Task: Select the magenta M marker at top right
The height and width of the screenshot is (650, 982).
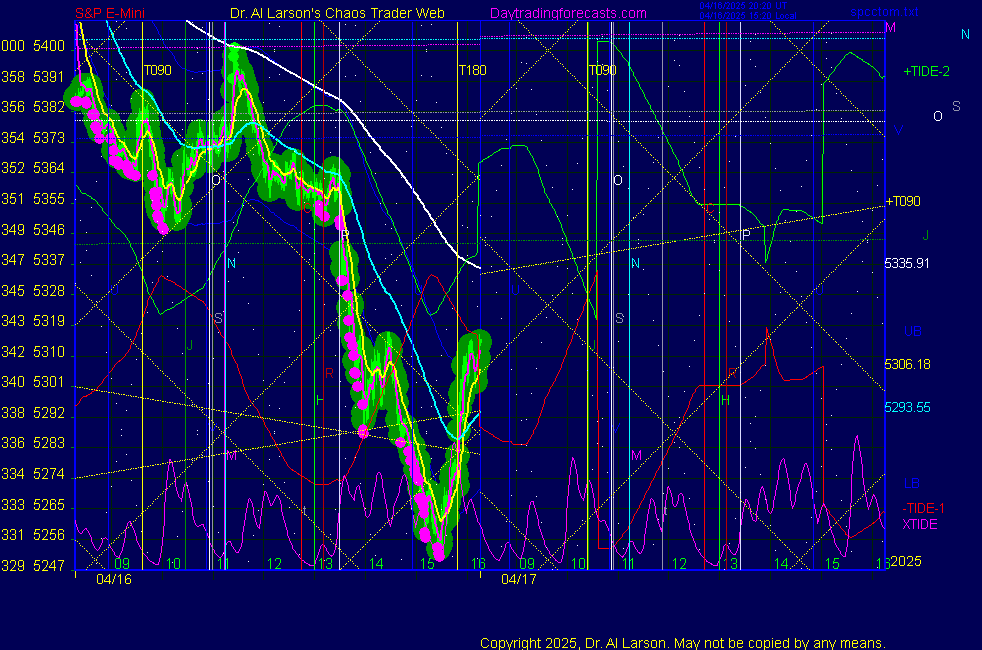Action: 889,28
